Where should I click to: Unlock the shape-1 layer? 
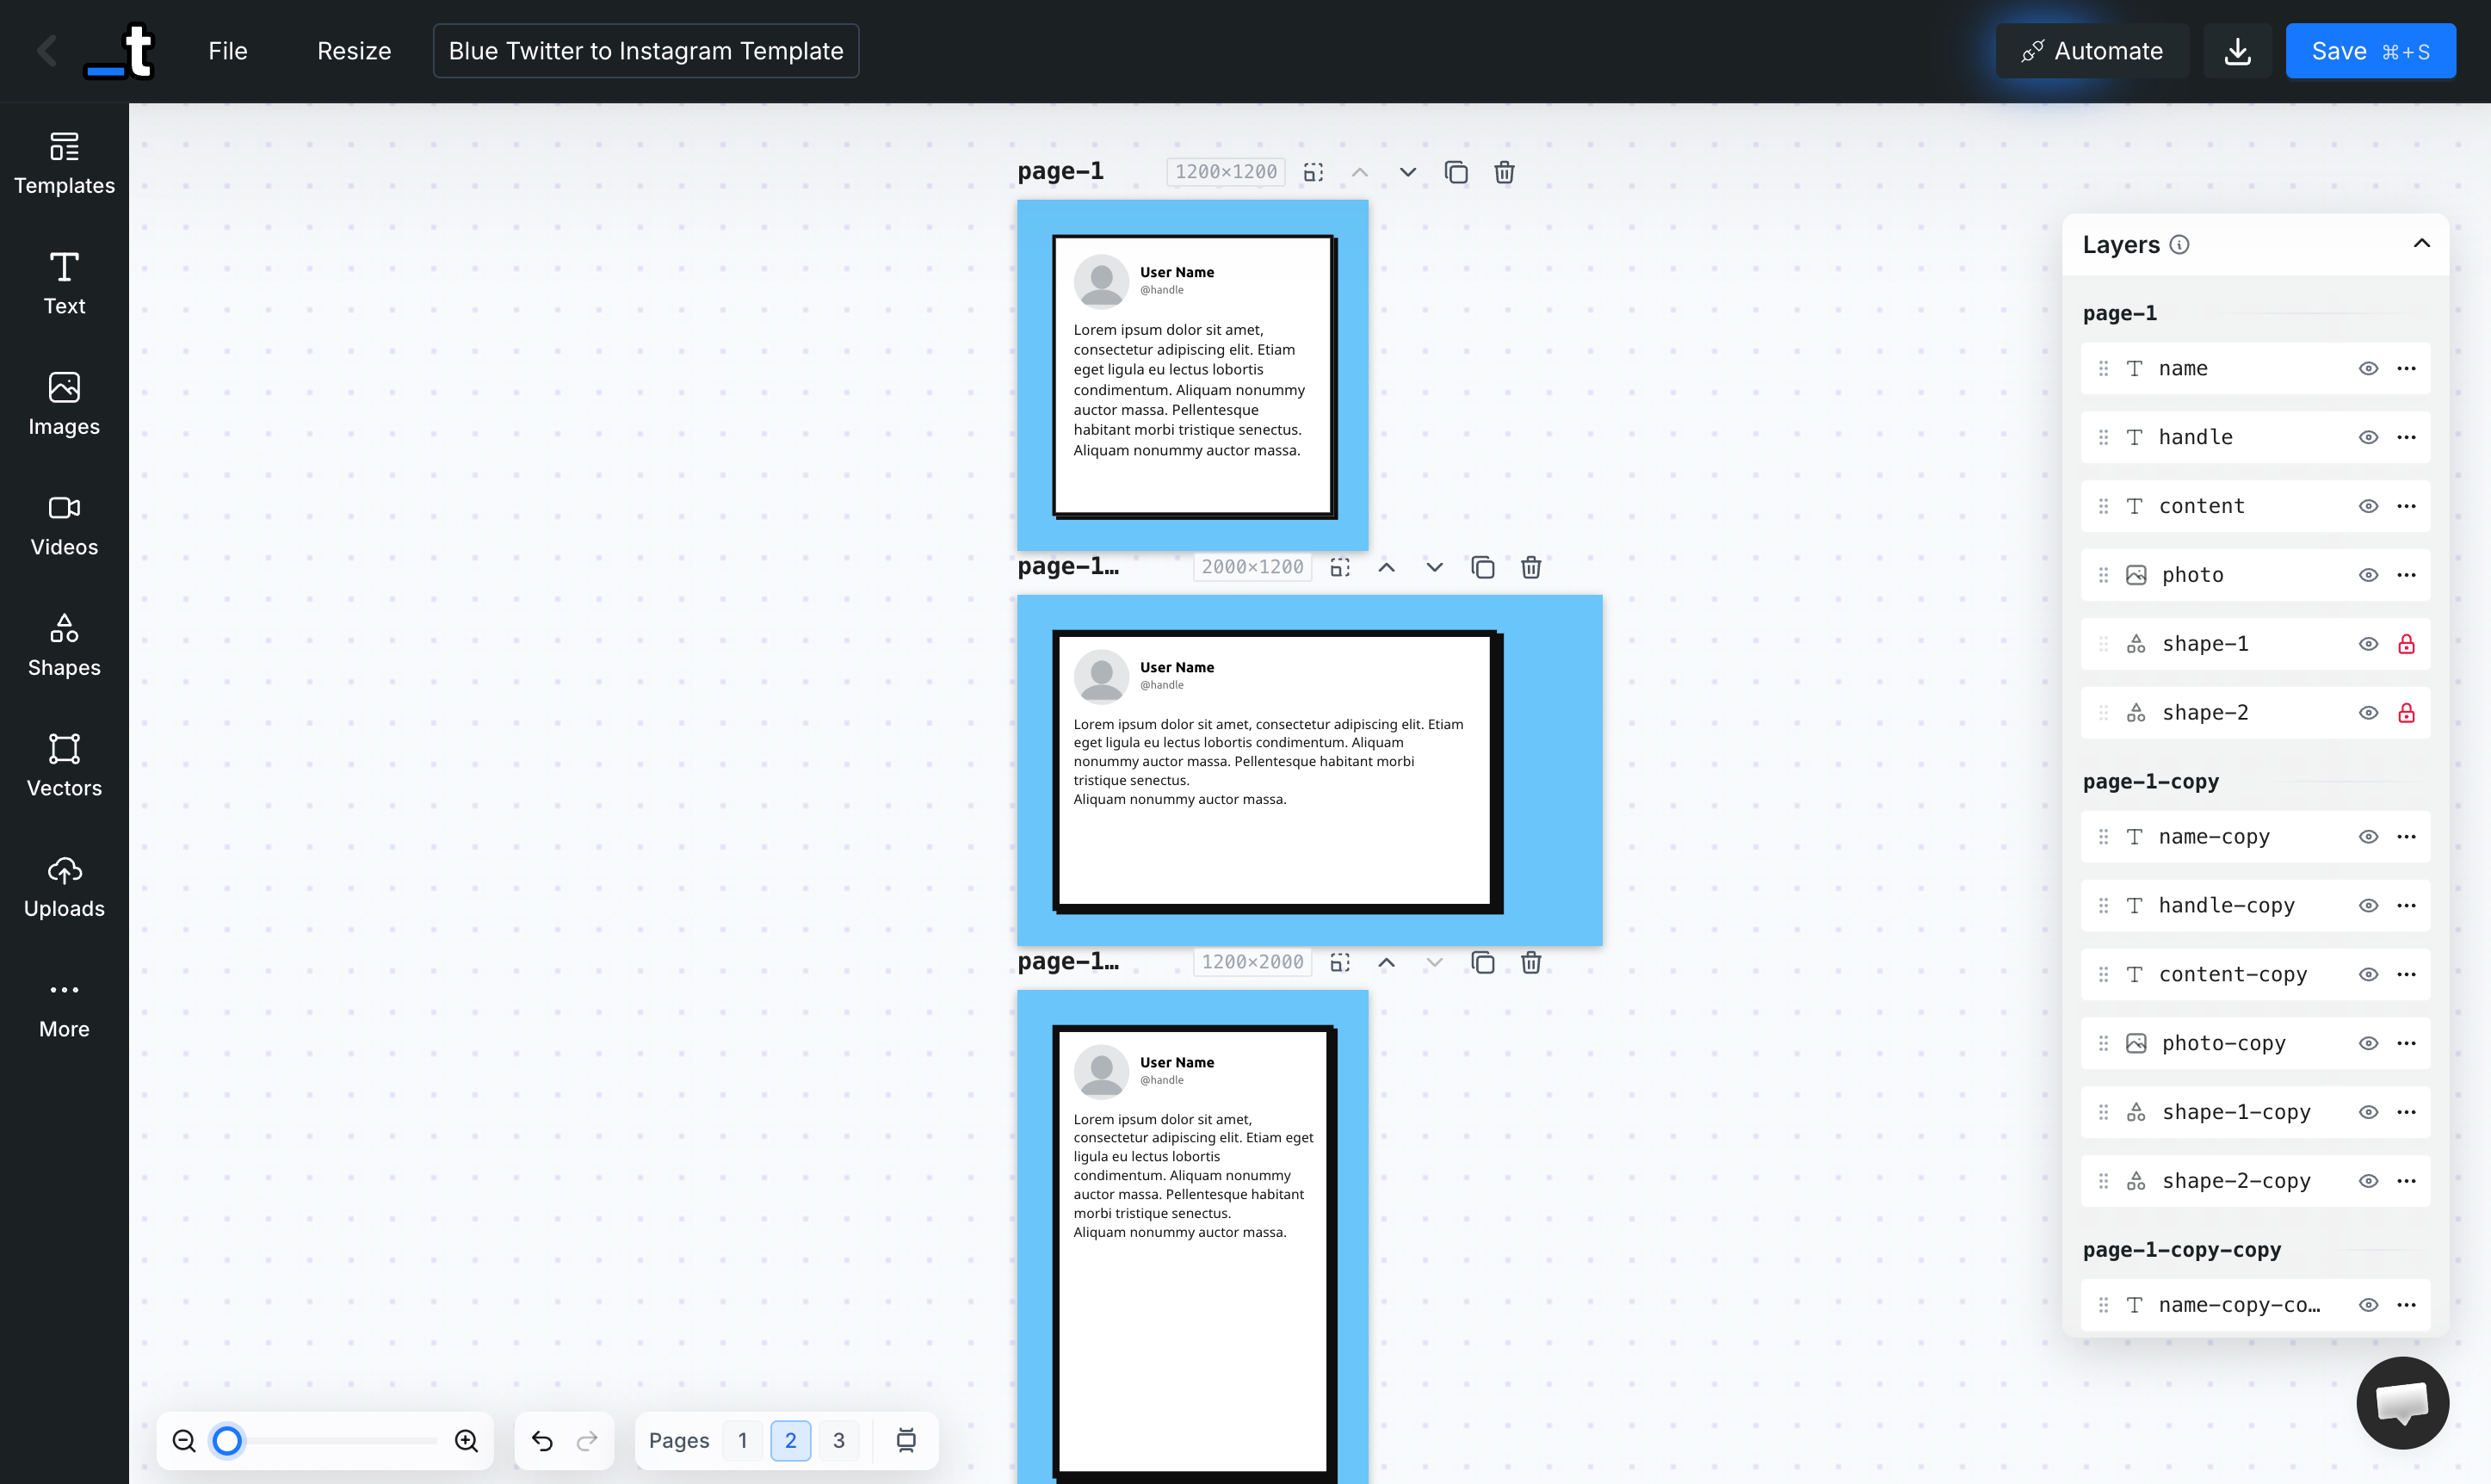pos(2406,644)
